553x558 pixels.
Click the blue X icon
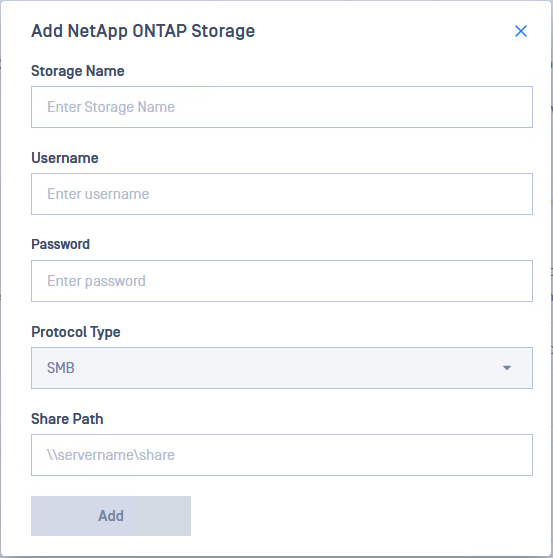click(x=521, y=31)
